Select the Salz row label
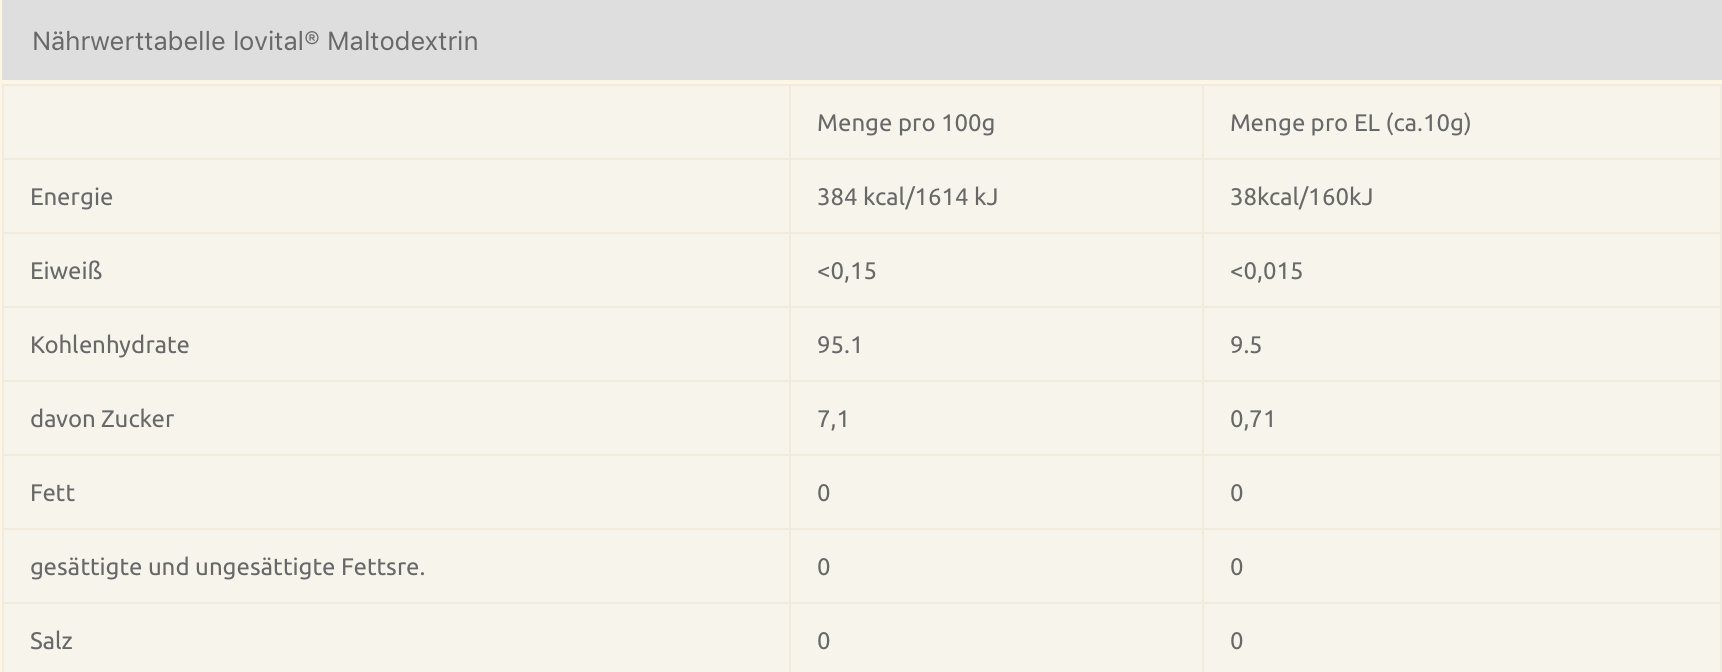Image resolution: width=1722 pixels, height=672 pixels. [51, 641]
